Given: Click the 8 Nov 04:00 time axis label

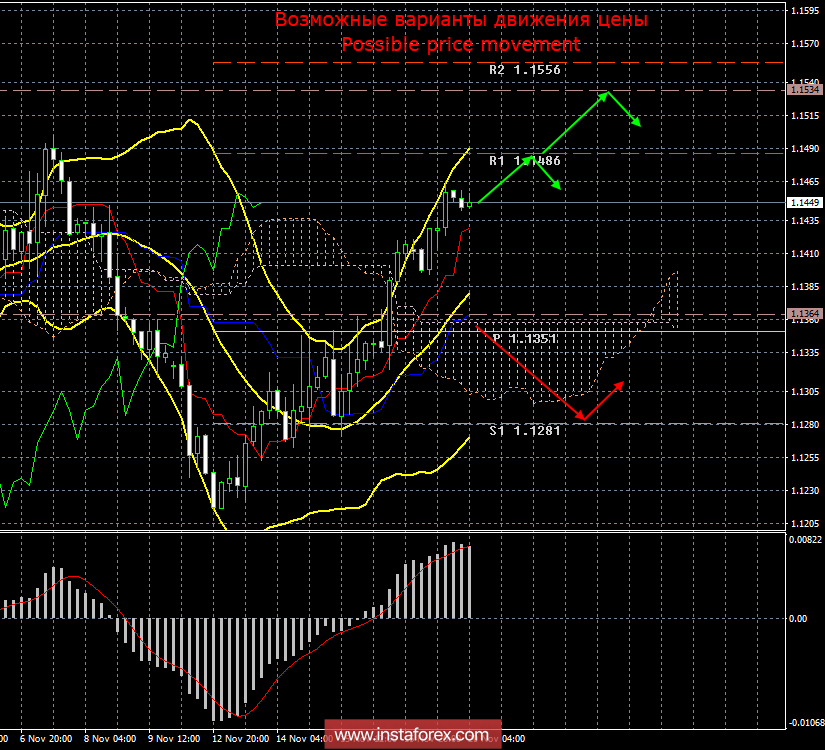Looking at the screenshot, I should [110, 739].
